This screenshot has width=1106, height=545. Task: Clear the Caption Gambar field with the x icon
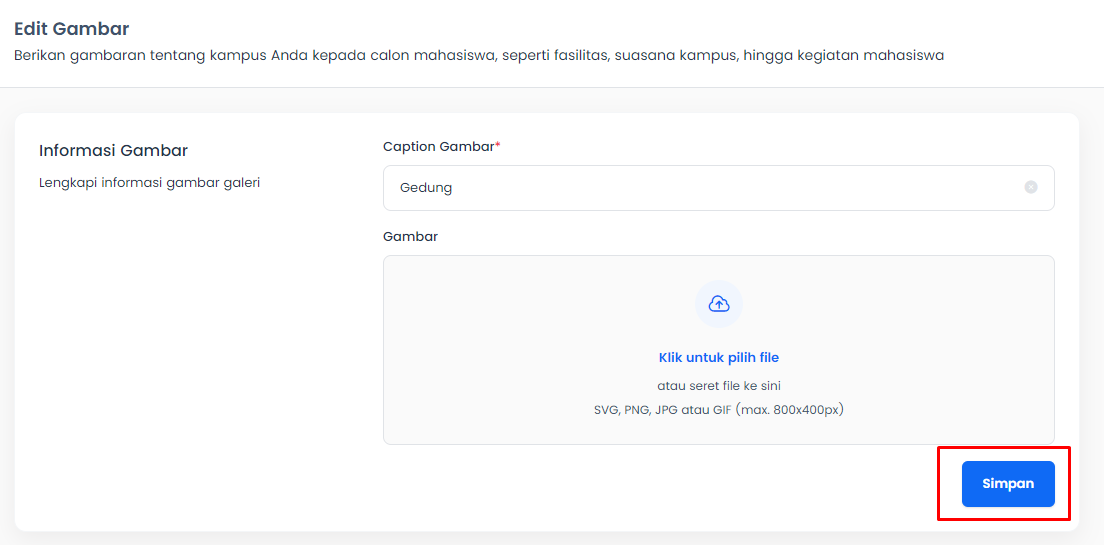click(x=1031, y=188)
